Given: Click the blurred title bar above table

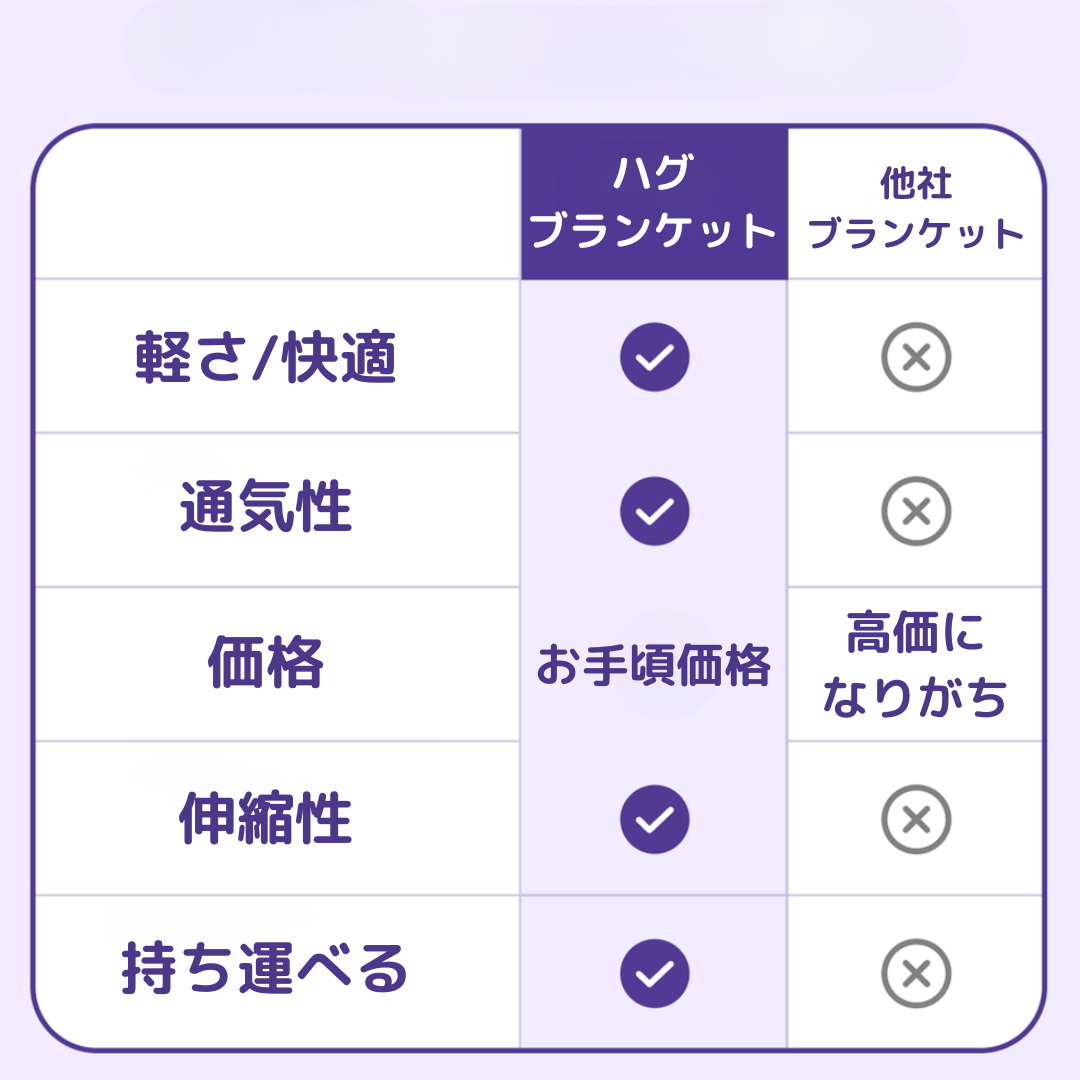Looking at the screenshot, I should click(x=545, y=45).
